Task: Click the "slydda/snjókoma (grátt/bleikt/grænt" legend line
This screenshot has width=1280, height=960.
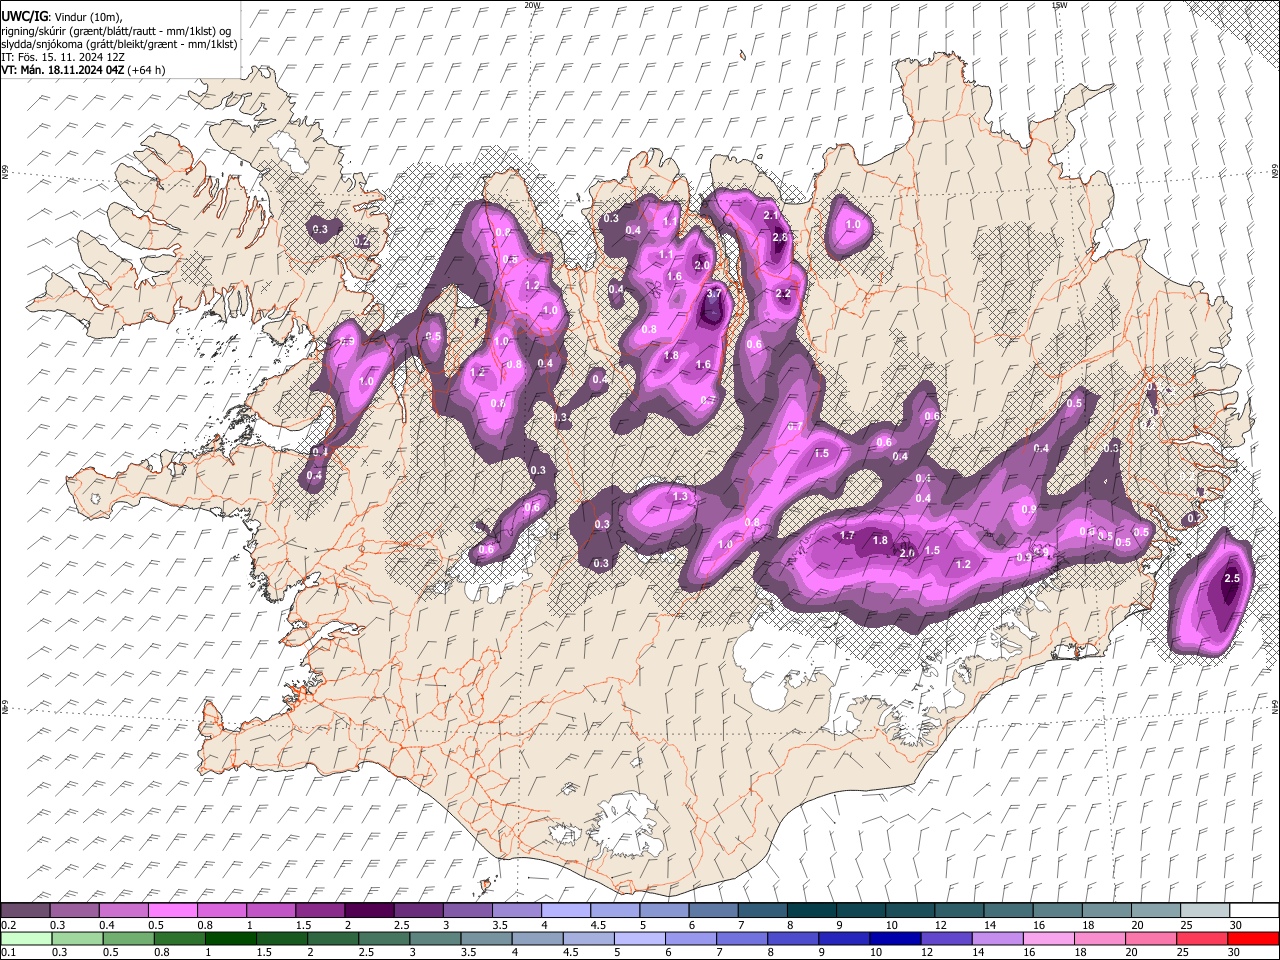Action: coord(119,44)
